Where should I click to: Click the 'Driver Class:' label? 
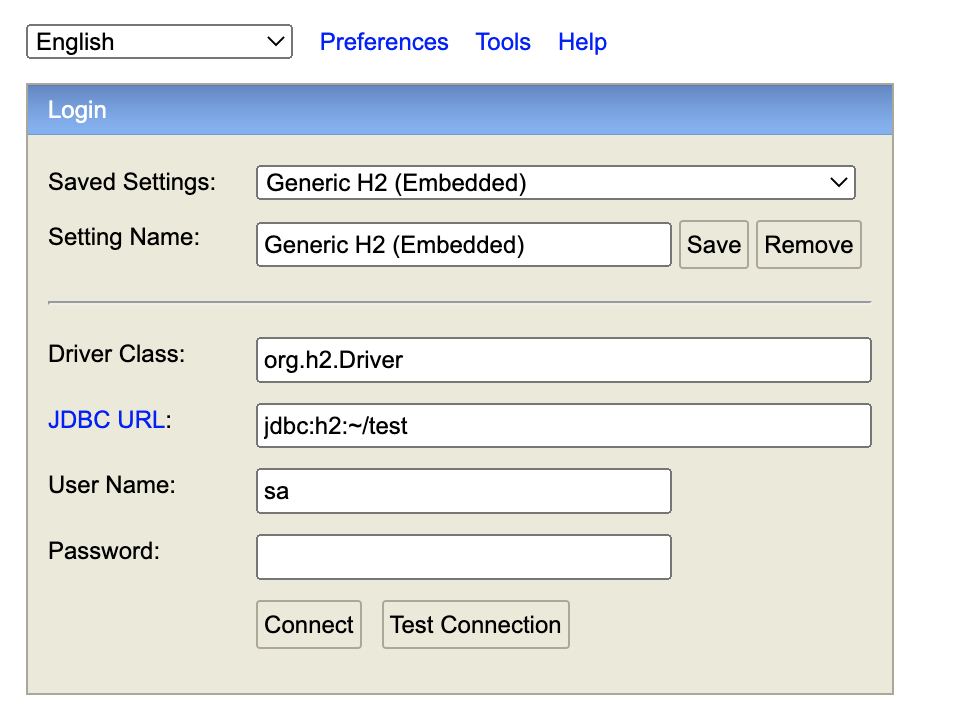[x=117, y=354]
